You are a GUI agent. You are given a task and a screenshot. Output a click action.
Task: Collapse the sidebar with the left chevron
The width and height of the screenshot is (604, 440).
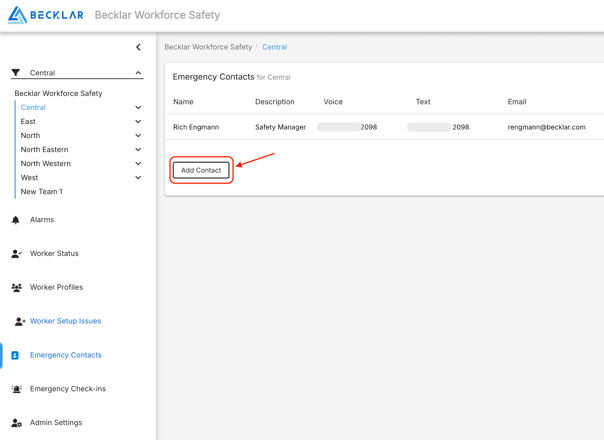(x=138, y=47)
